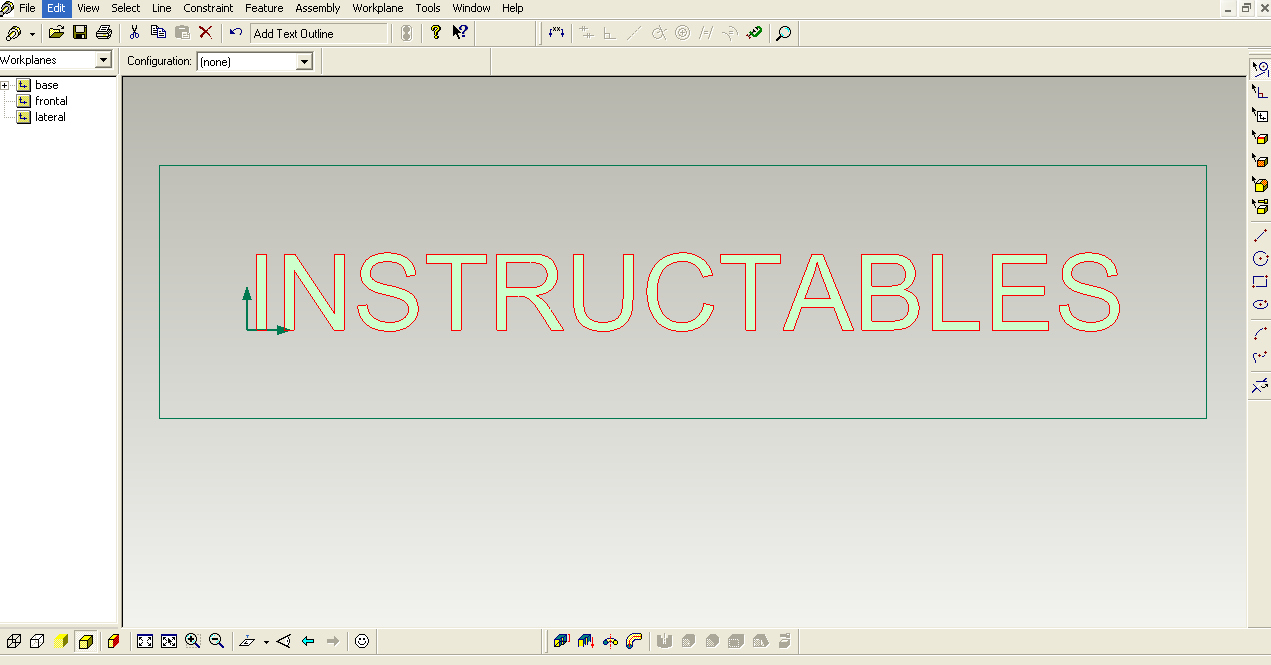The width and height of the screenshot is (1271, 665).
Task: Select the Arc sketch tool
Action: [1260, 334]
